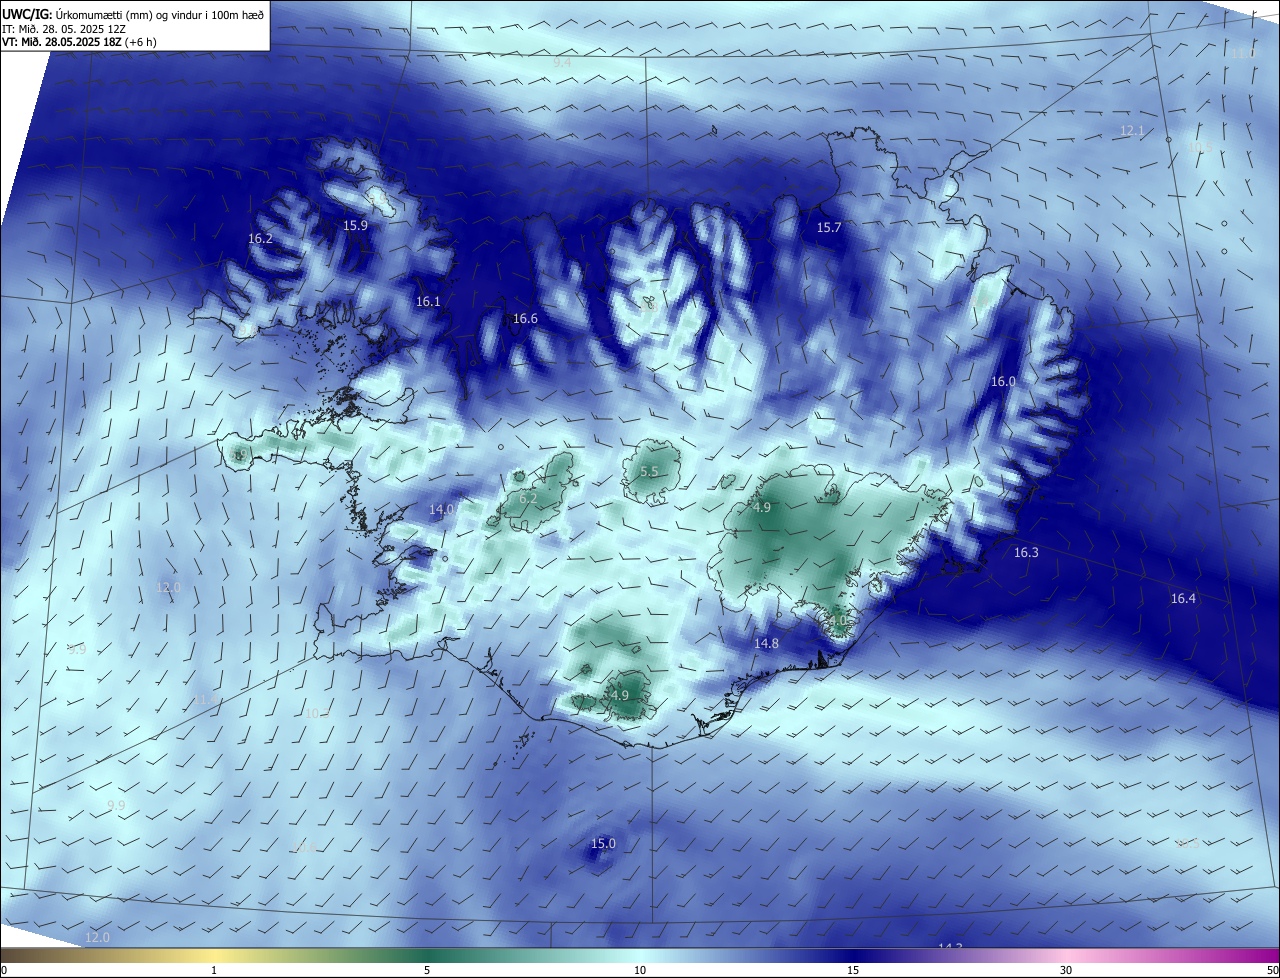Image resolution: width=1280 pixels, height=978 pixels.
Task: Click the 15.7 value label
Action: click(x=829, y=228)
